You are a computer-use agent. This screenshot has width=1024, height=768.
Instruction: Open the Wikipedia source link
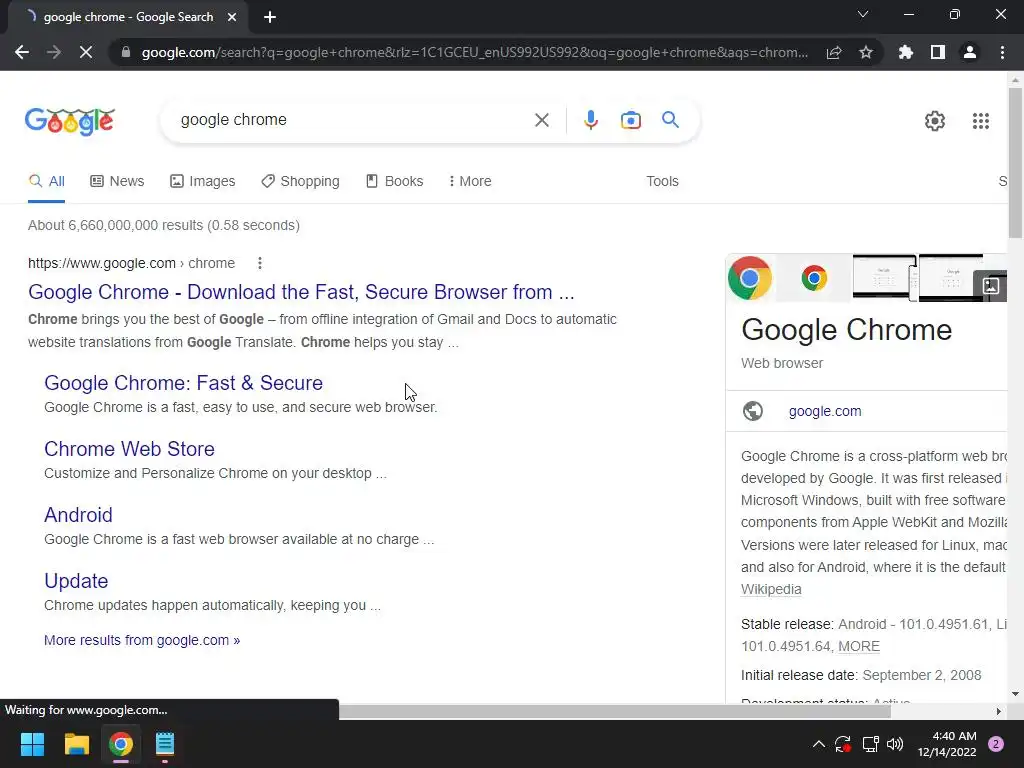(771, 589)
